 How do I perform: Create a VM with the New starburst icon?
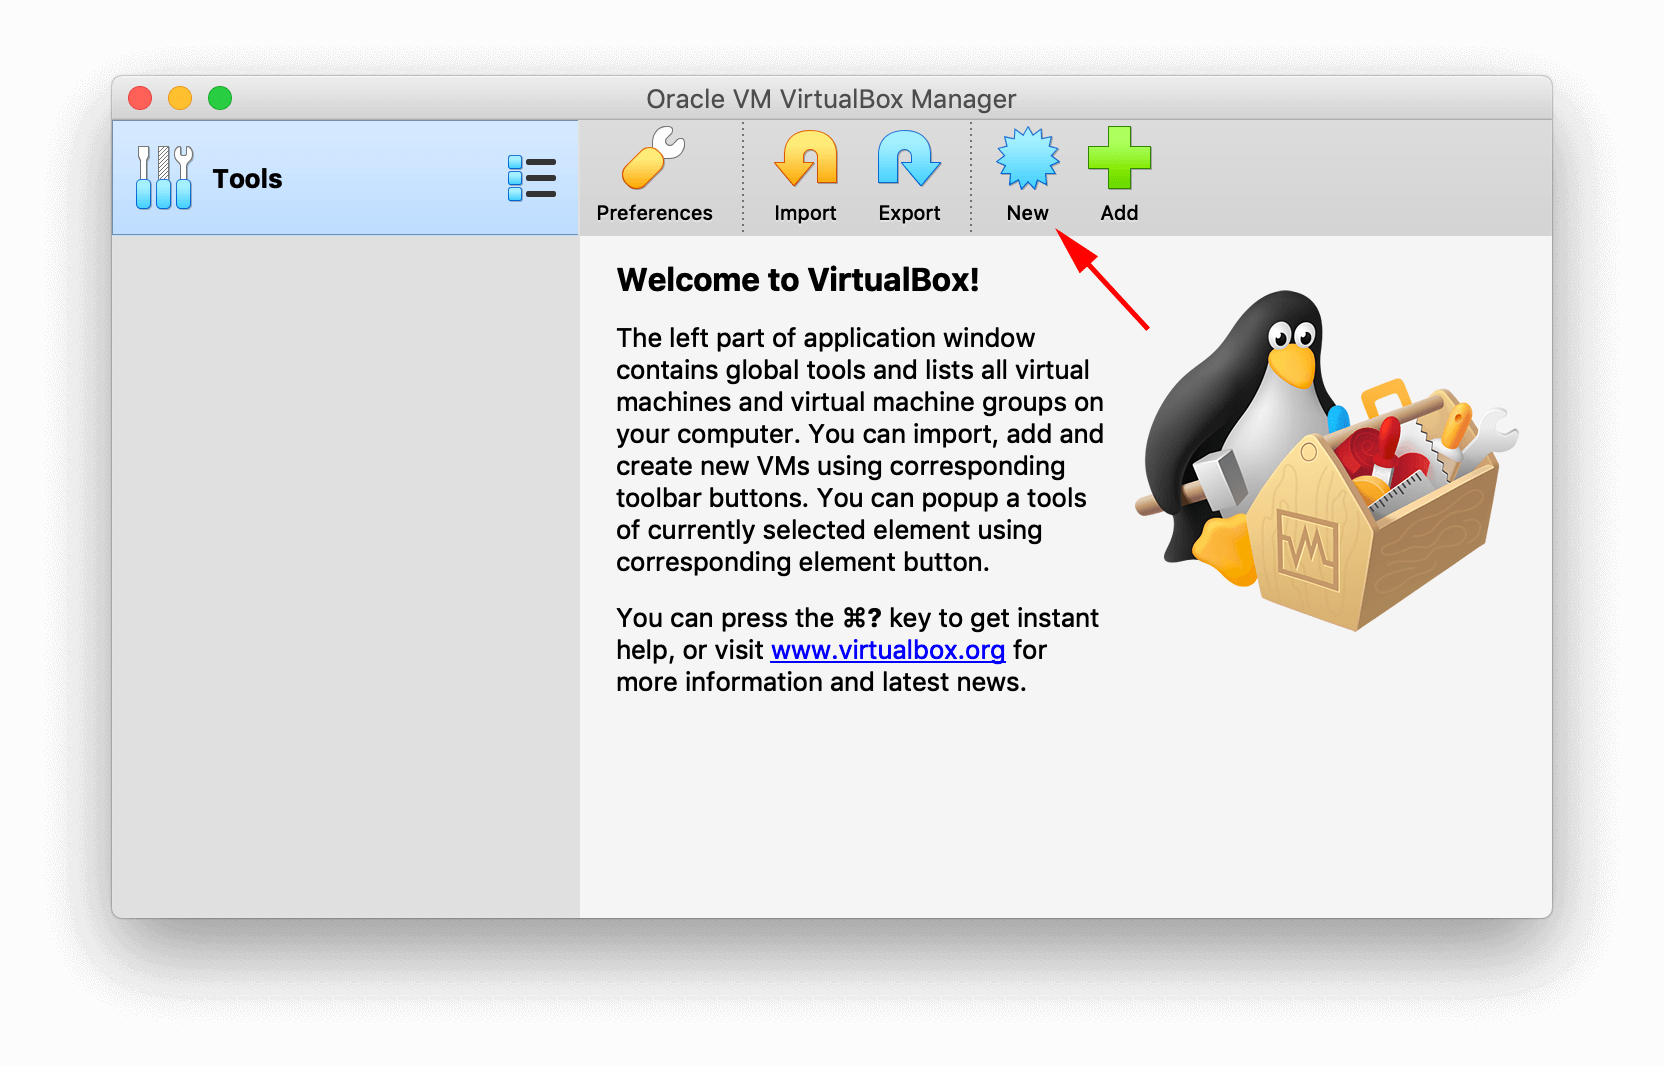(1027, 158)
